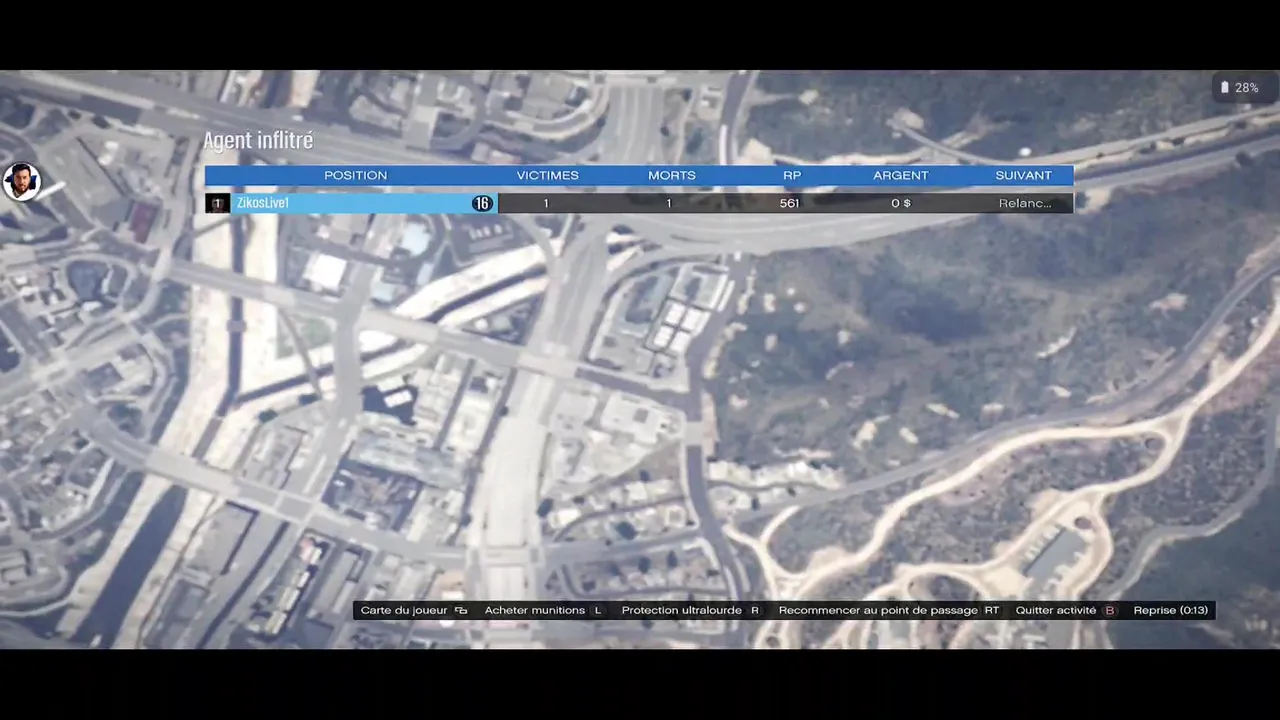Screen dimensions: 1280x720
Task: Click the RT trigger icon
Action: click(991, 610)
